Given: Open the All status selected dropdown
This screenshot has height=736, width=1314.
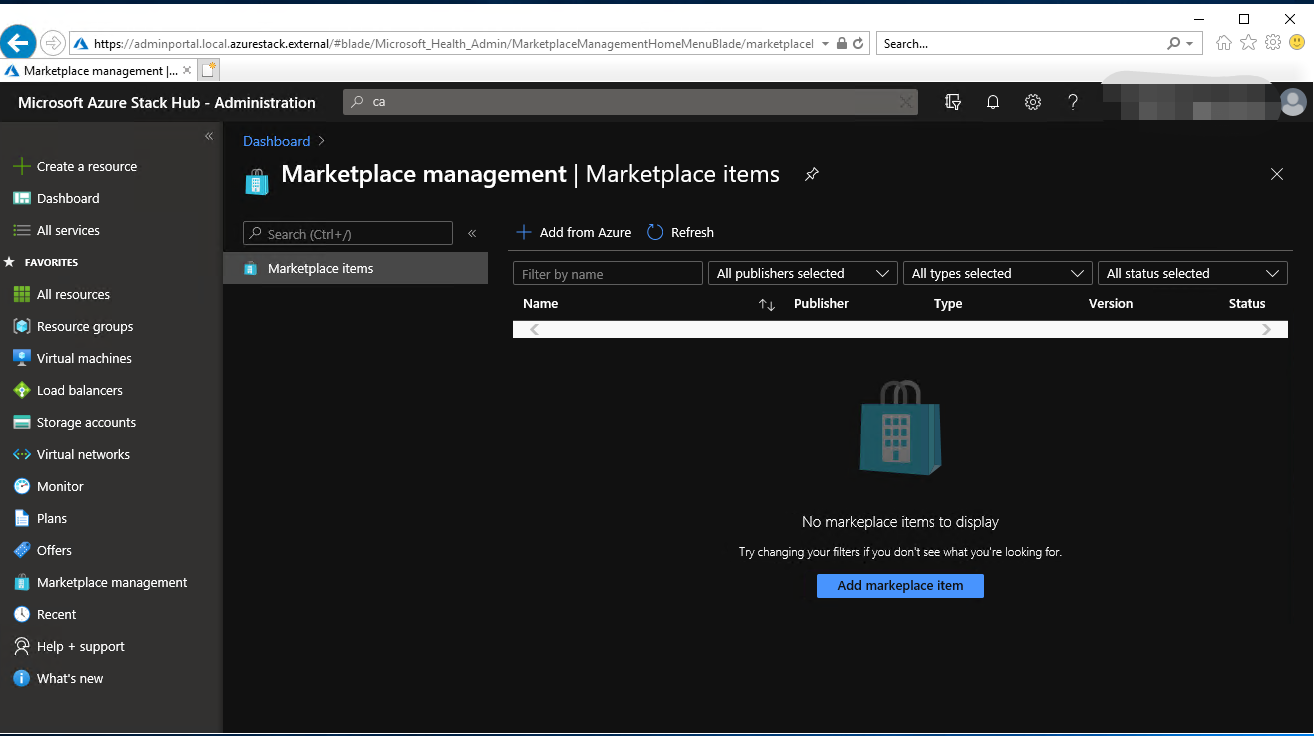Looking at the screenshot, I should [1192, 273].
